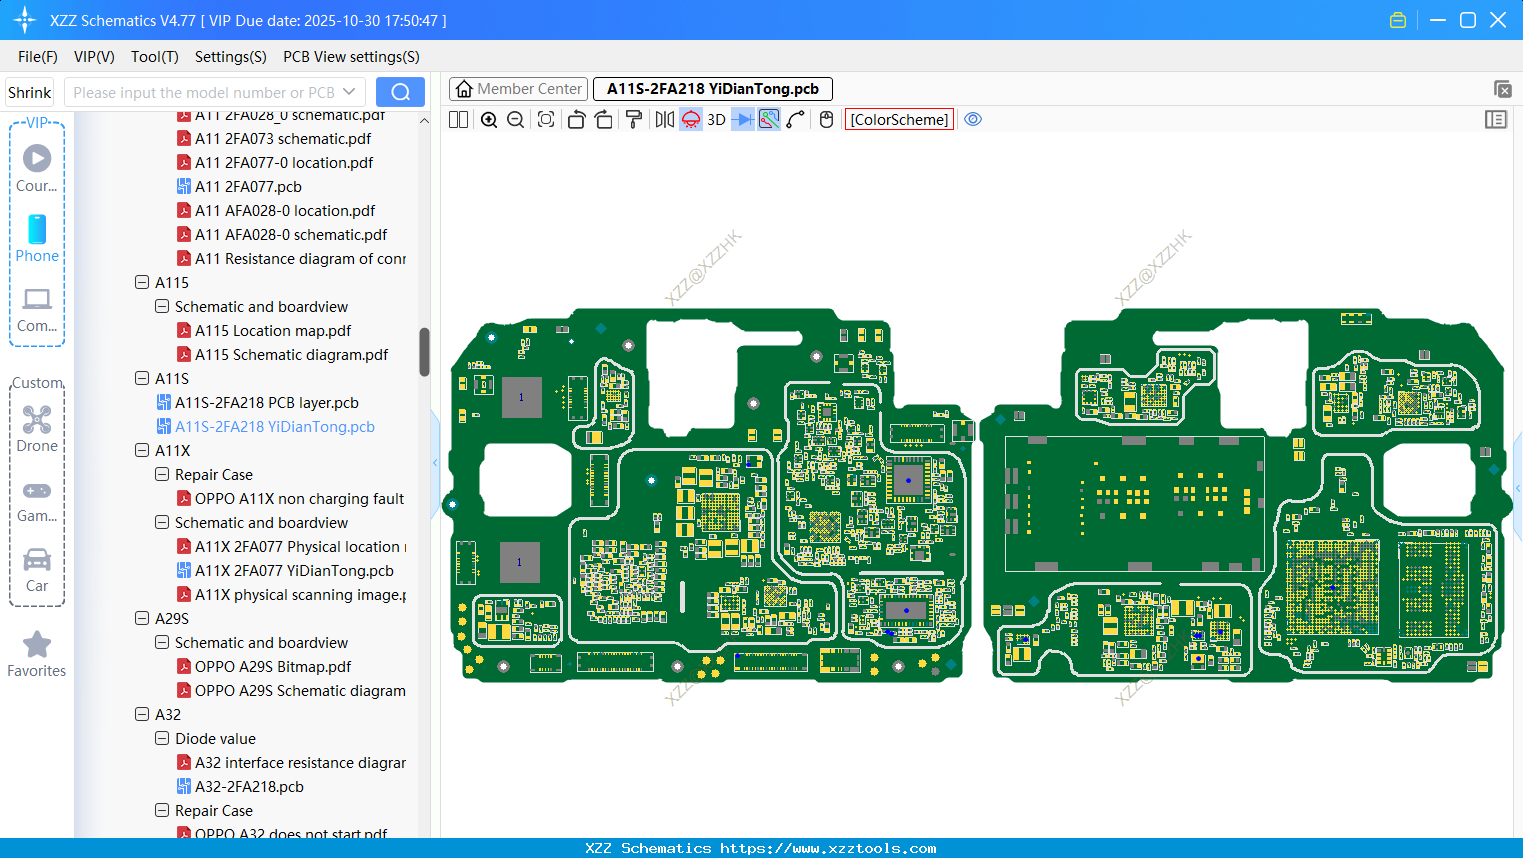
Task: Collapse the A29S tree node
Action: click(142, 619)
